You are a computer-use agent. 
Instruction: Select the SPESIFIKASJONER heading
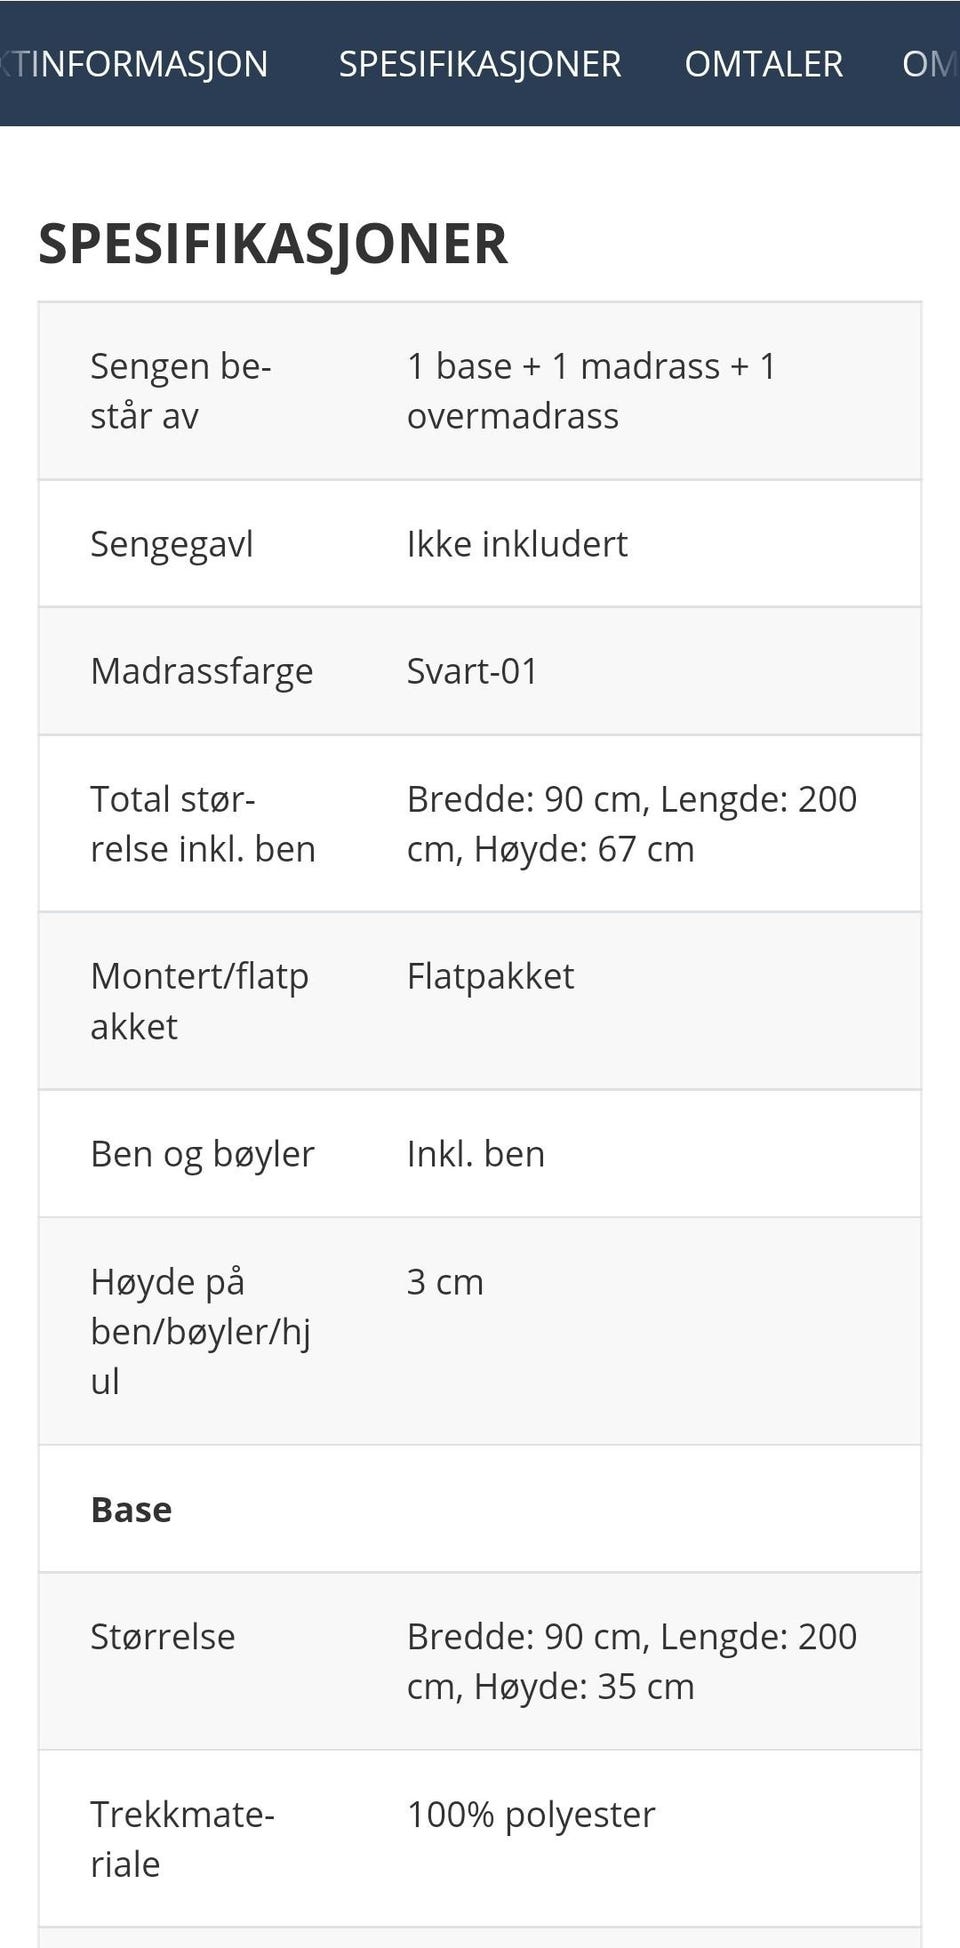[x=272, y=243]
